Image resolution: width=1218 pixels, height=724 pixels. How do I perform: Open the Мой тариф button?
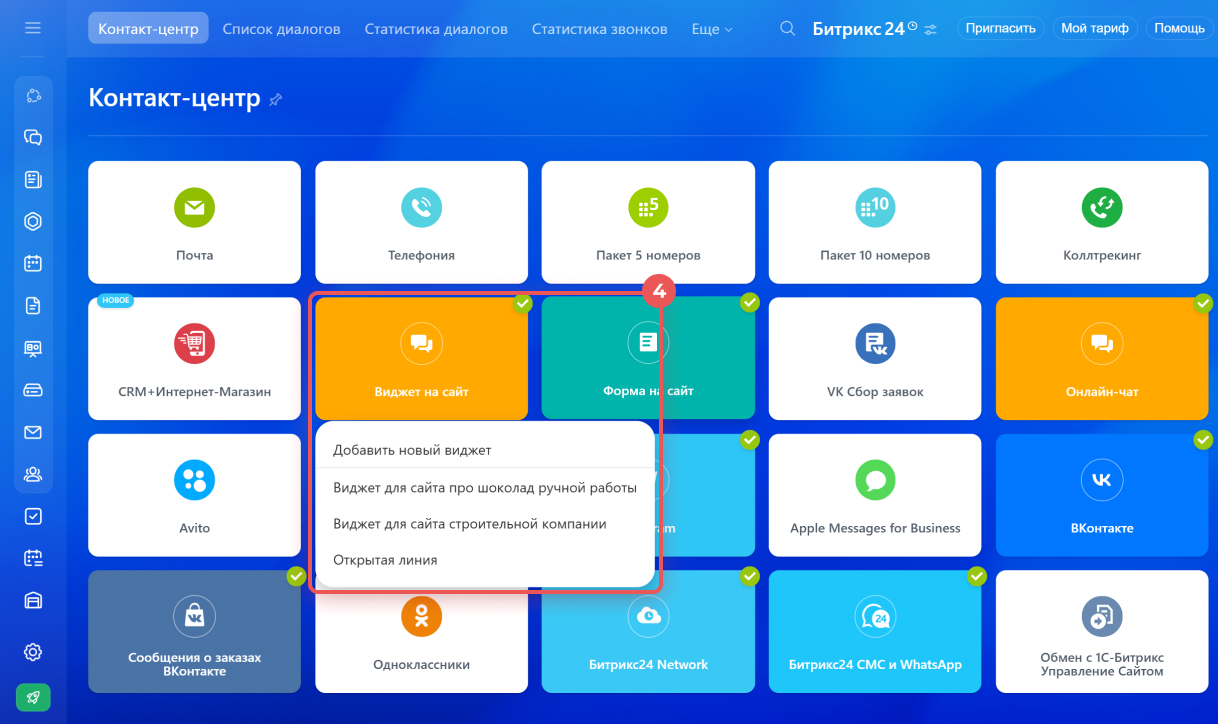tap(1095, 28)
